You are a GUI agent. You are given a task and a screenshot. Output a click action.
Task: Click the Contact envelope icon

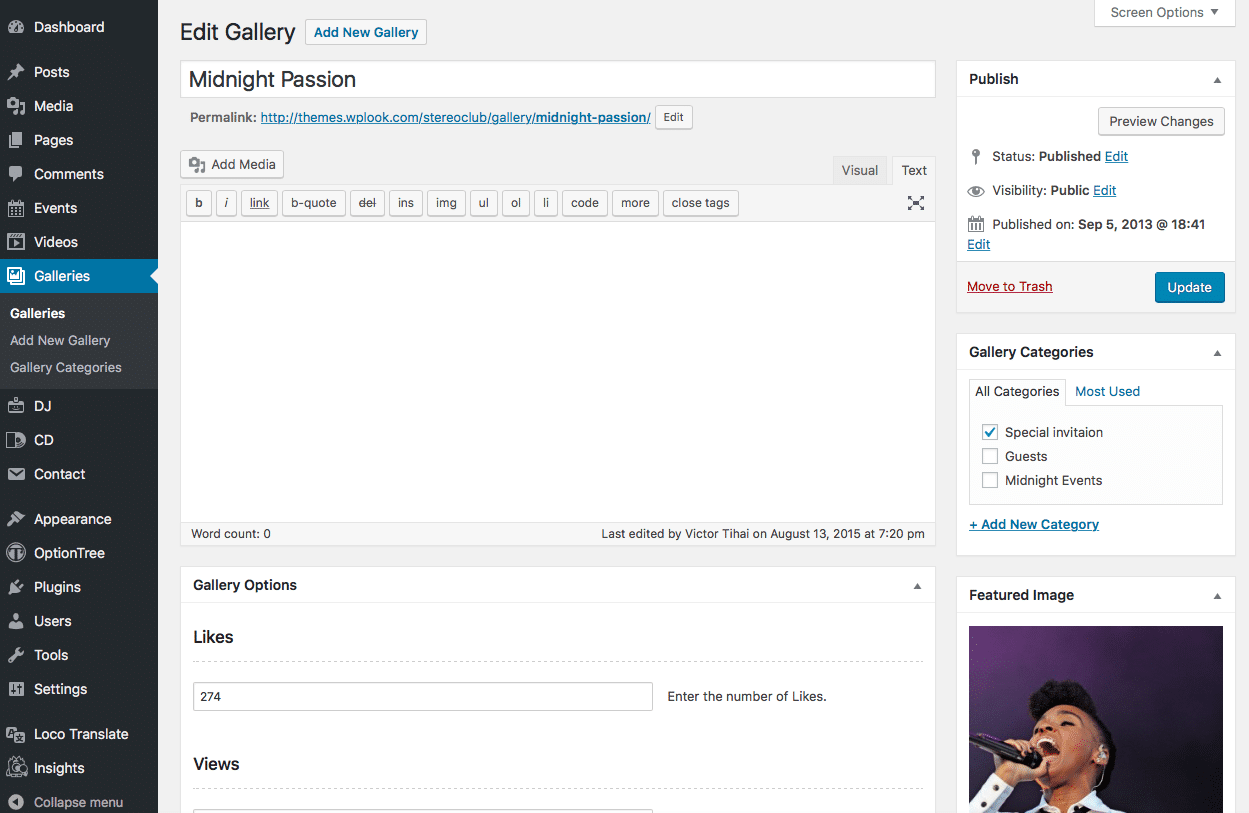[16, 474]
